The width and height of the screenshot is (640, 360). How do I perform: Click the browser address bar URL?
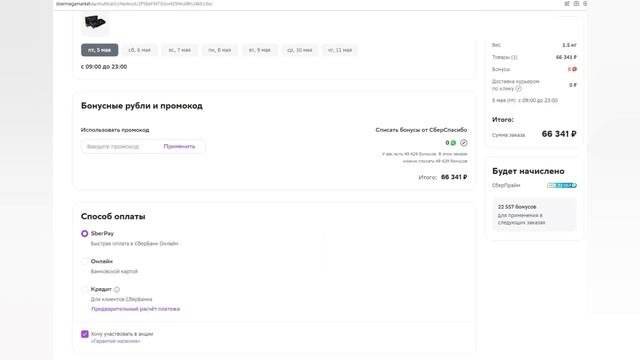click(x=134, y=4)
